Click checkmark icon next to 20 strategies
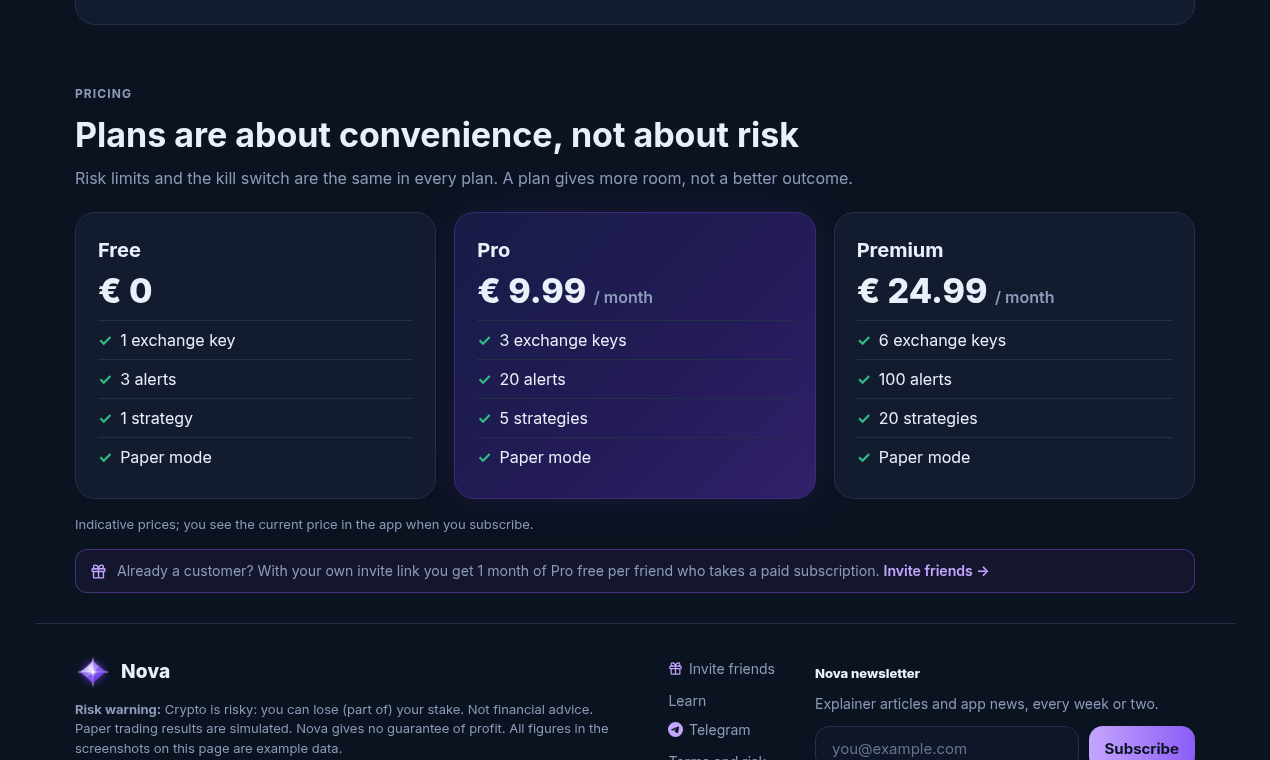 [864, 418]
